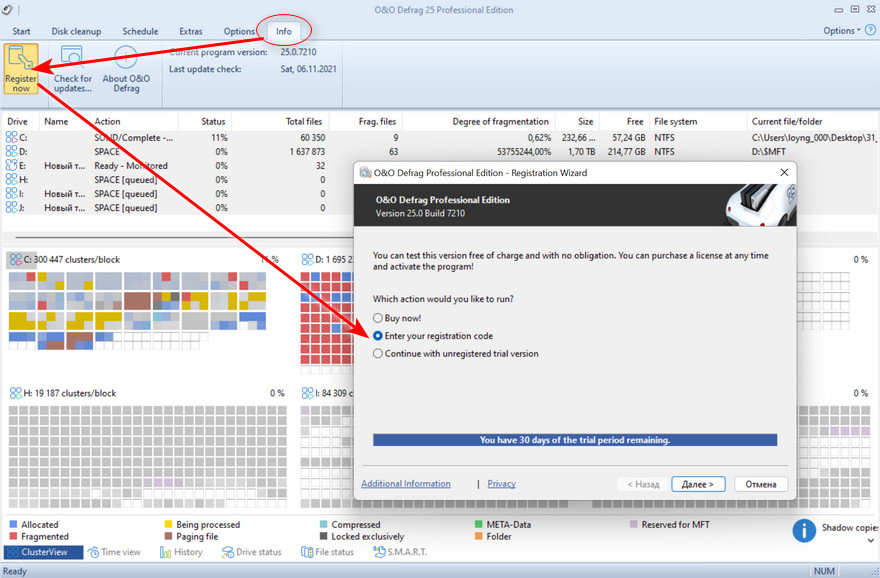Click the red Fragmented legend swatch
The width and height of the screenshot is (880, 578).
[13, 537]
